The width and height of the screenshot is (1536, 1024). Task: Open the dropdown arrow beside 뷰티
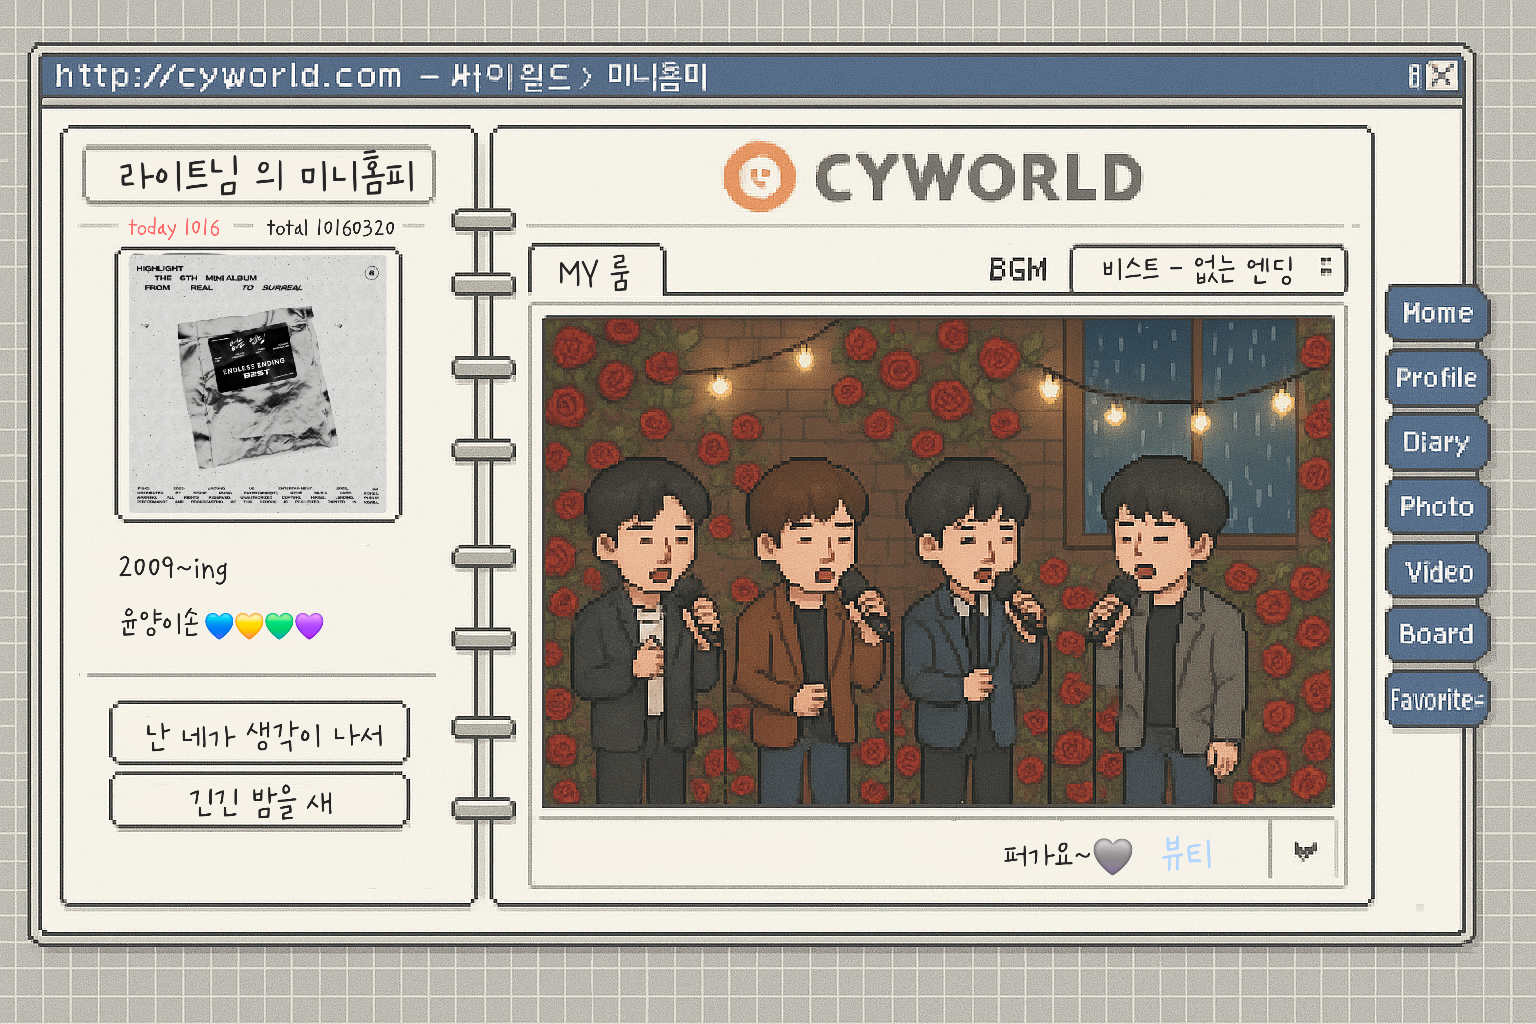coord(1305,851)
